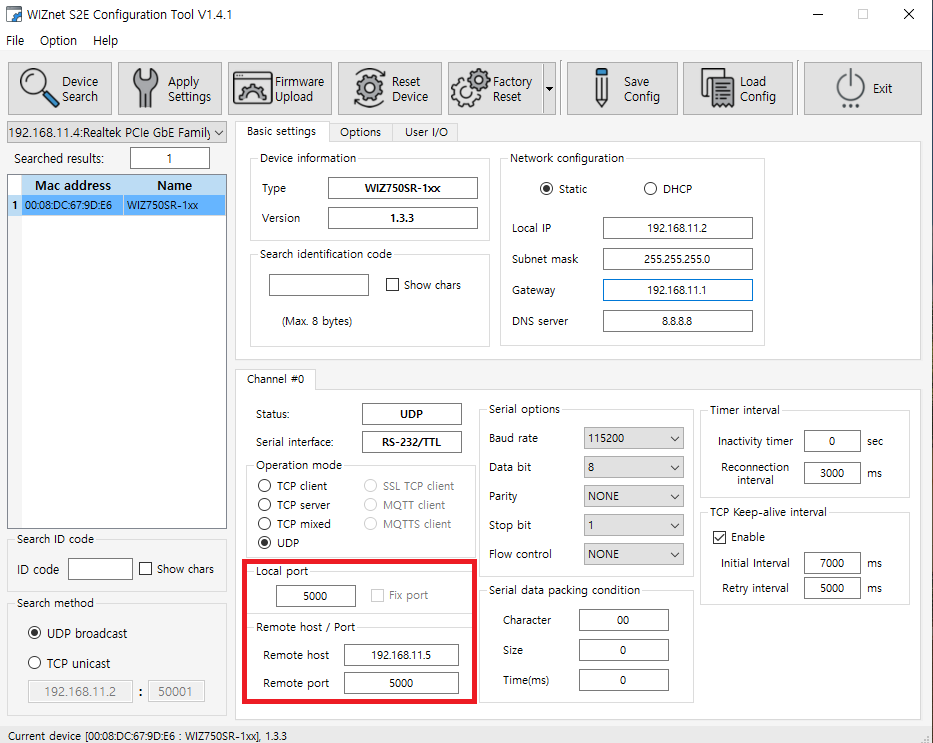Click the Load Config document icon
Image resolution: width=933 pixels, height=743 pixels.
point(718,88)
